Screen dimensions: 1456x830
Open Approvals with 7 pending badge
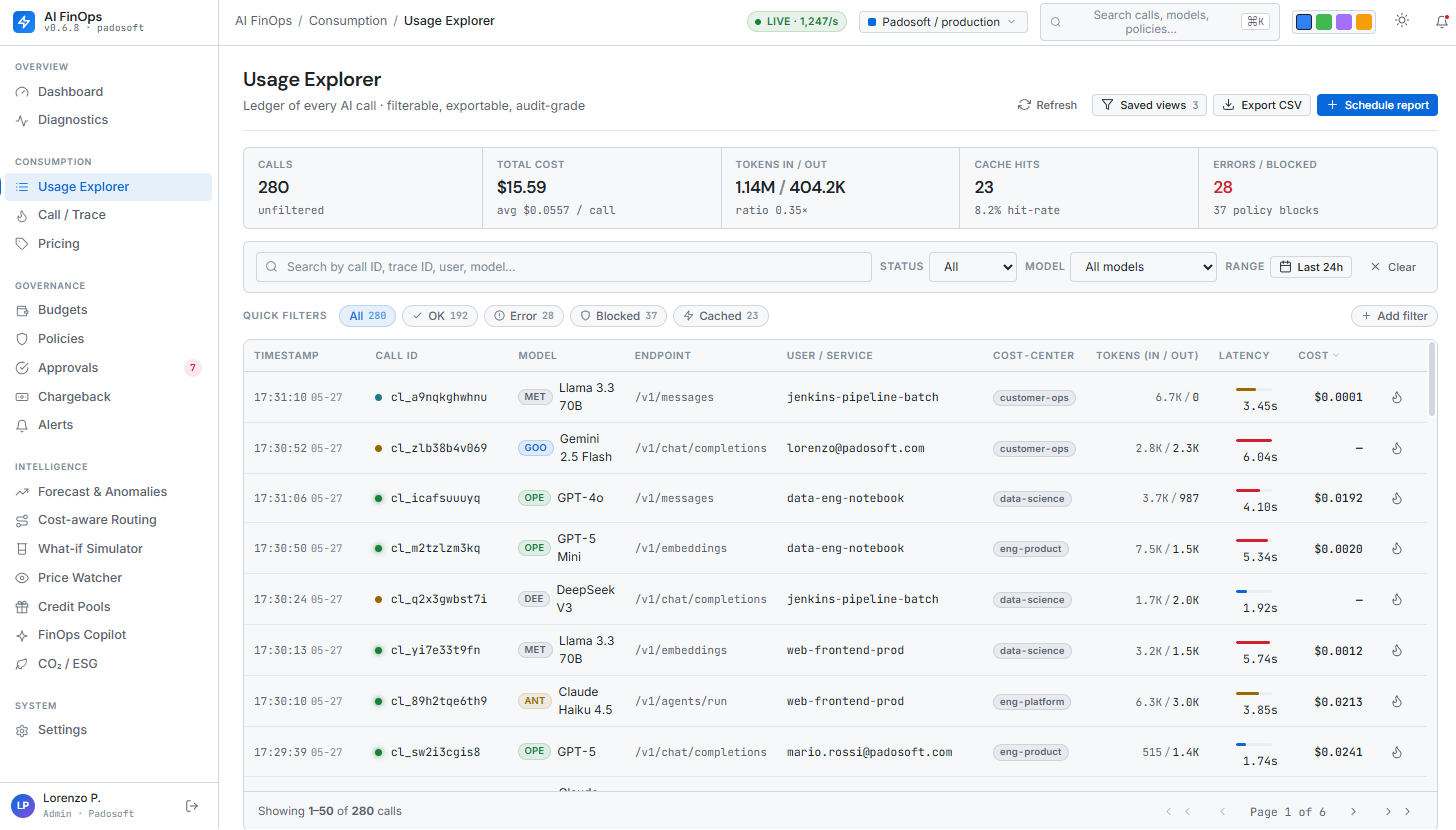click(108, 368)
